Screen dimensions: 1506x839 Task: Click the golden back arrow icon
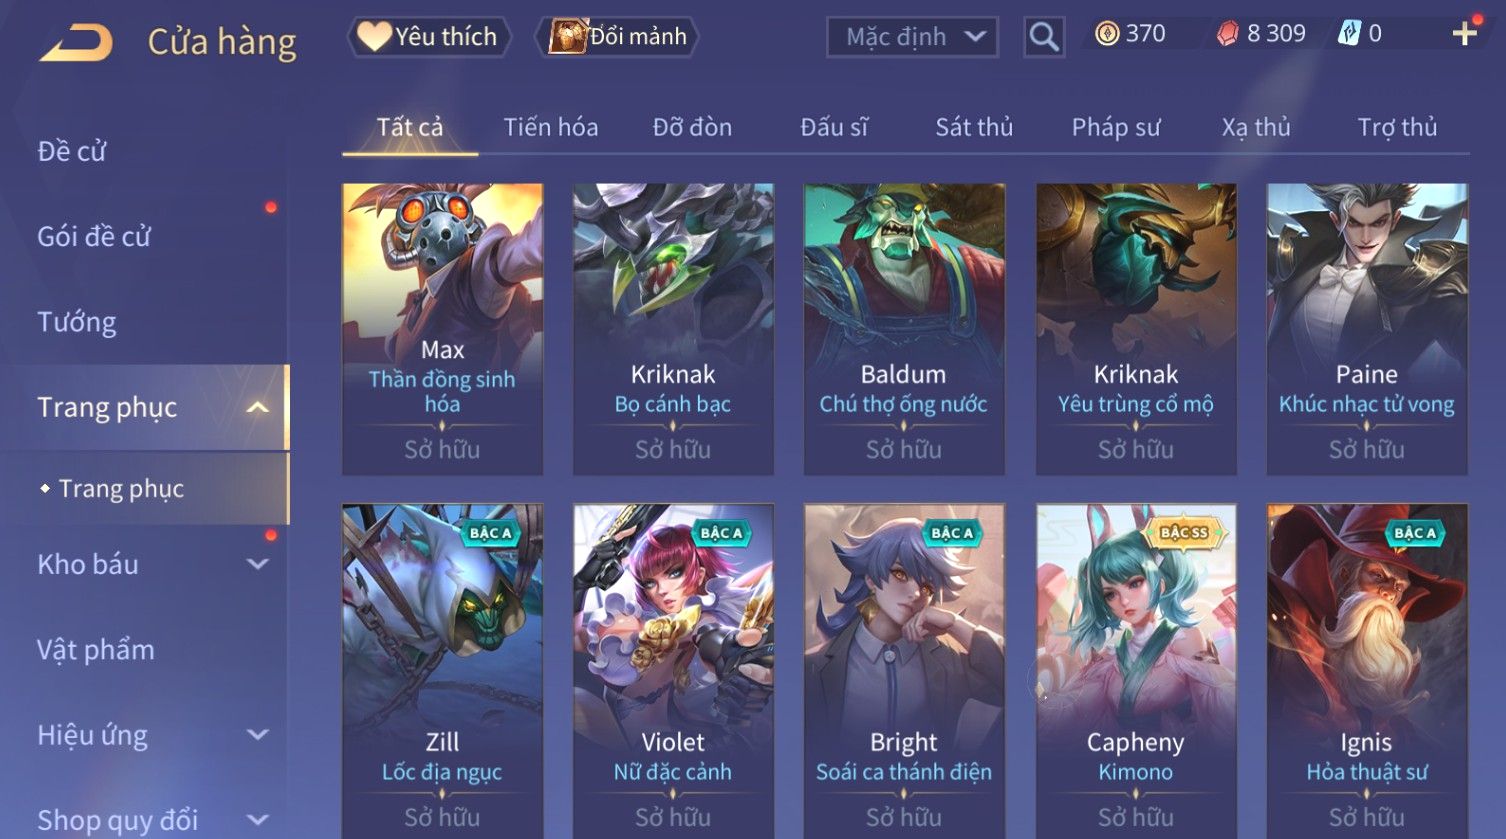pos(76,42)
